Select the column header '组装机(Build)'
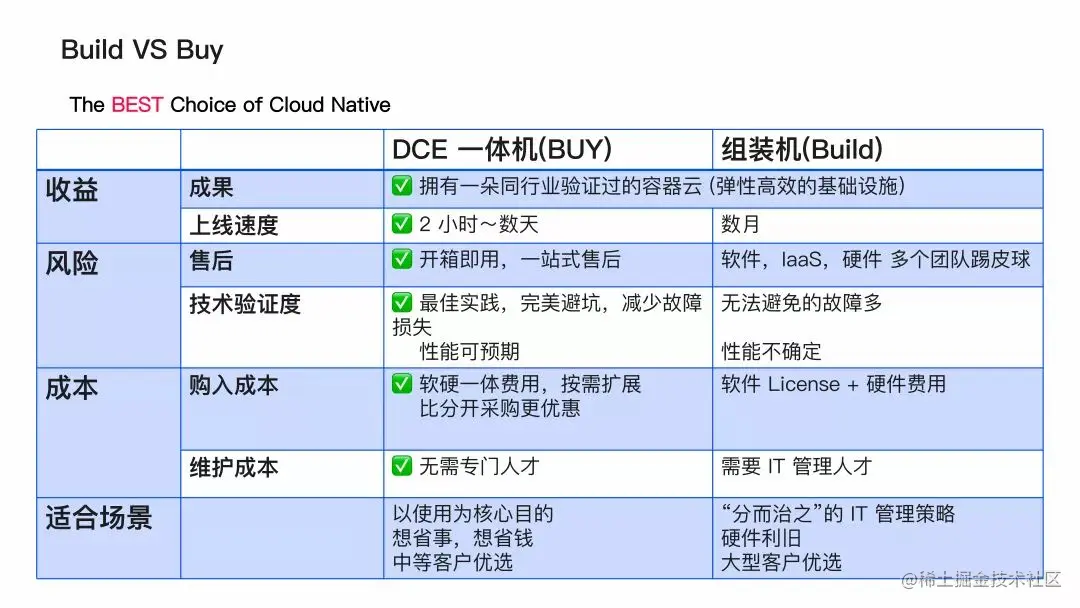This screenshot has width=1080, height=608. pyautogui.click(x=802, y=149)
